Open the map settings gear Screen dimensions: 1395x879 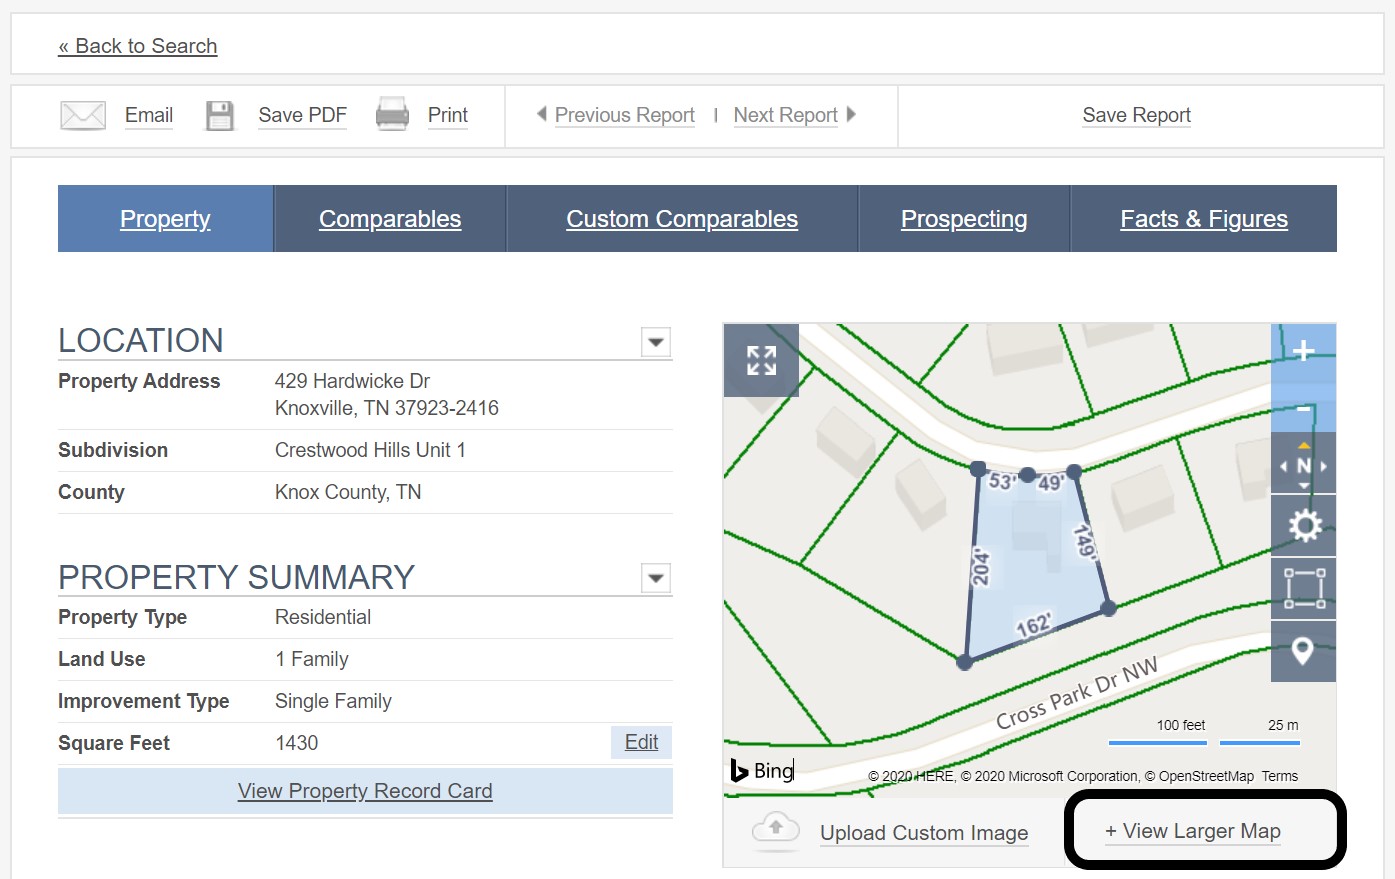(x=1303, y=524)
